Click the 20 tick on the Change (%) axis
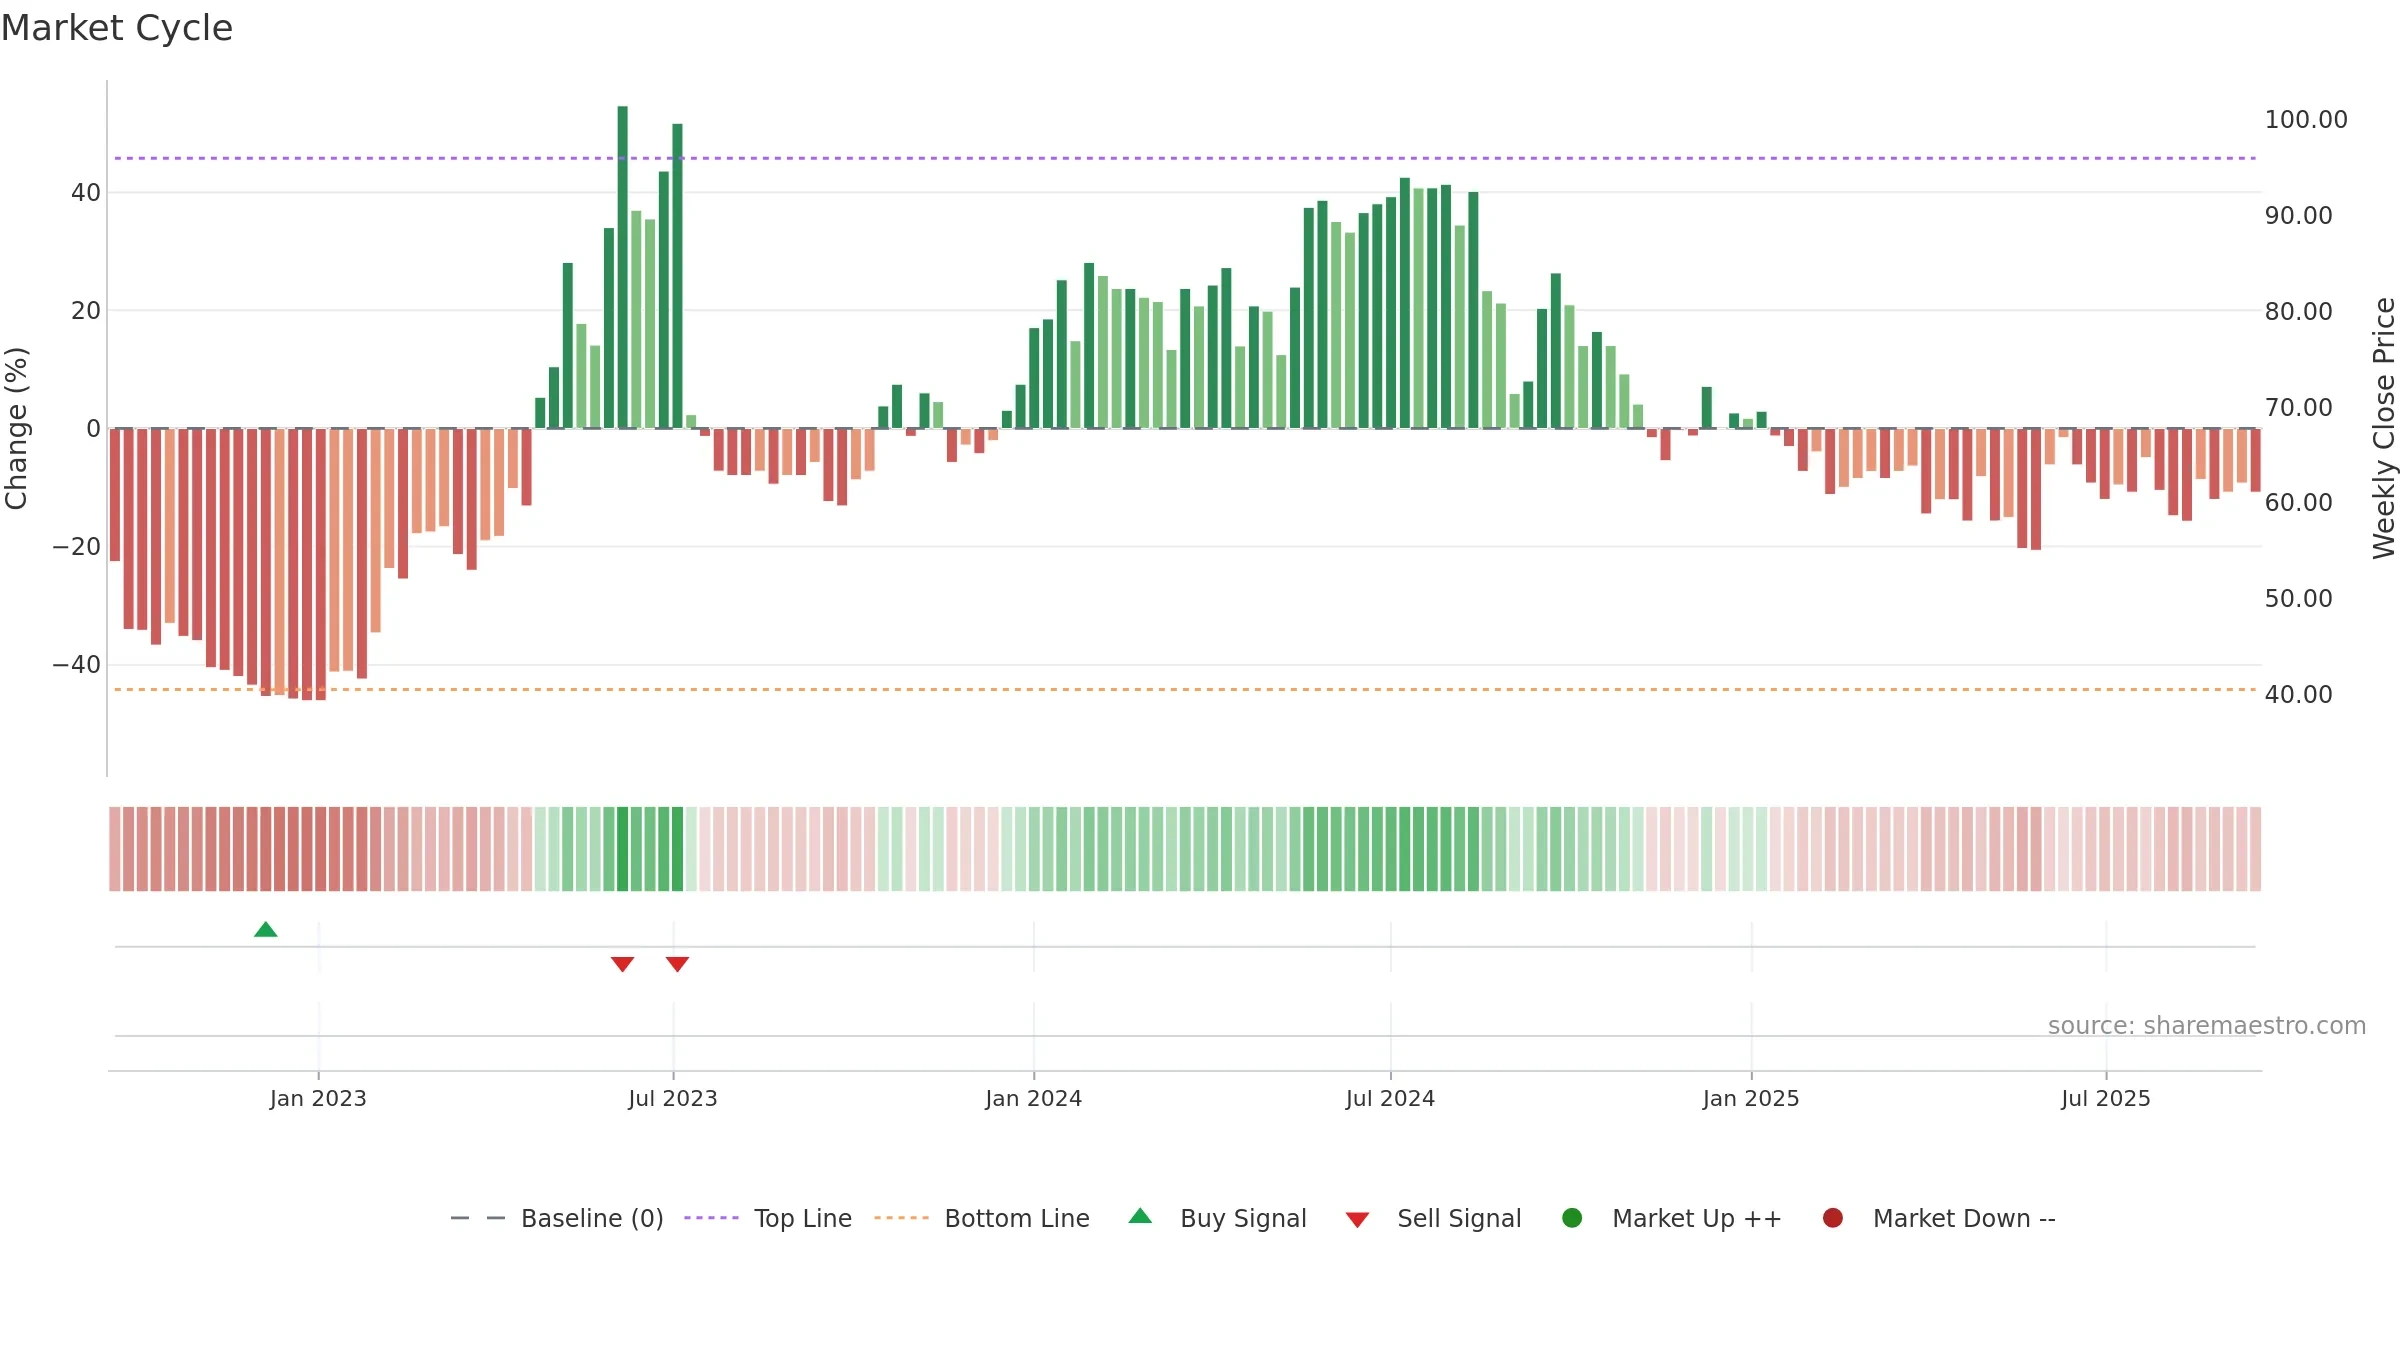Image resolution: width=2400 pixels, height=1350 pixels. point(86,311)
